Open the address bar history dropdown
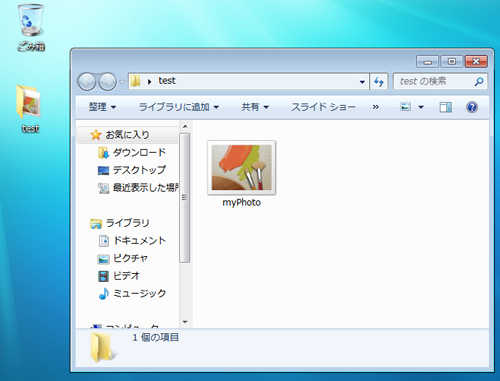The height and width of the screenshot is (381, 500). (362, 82)
